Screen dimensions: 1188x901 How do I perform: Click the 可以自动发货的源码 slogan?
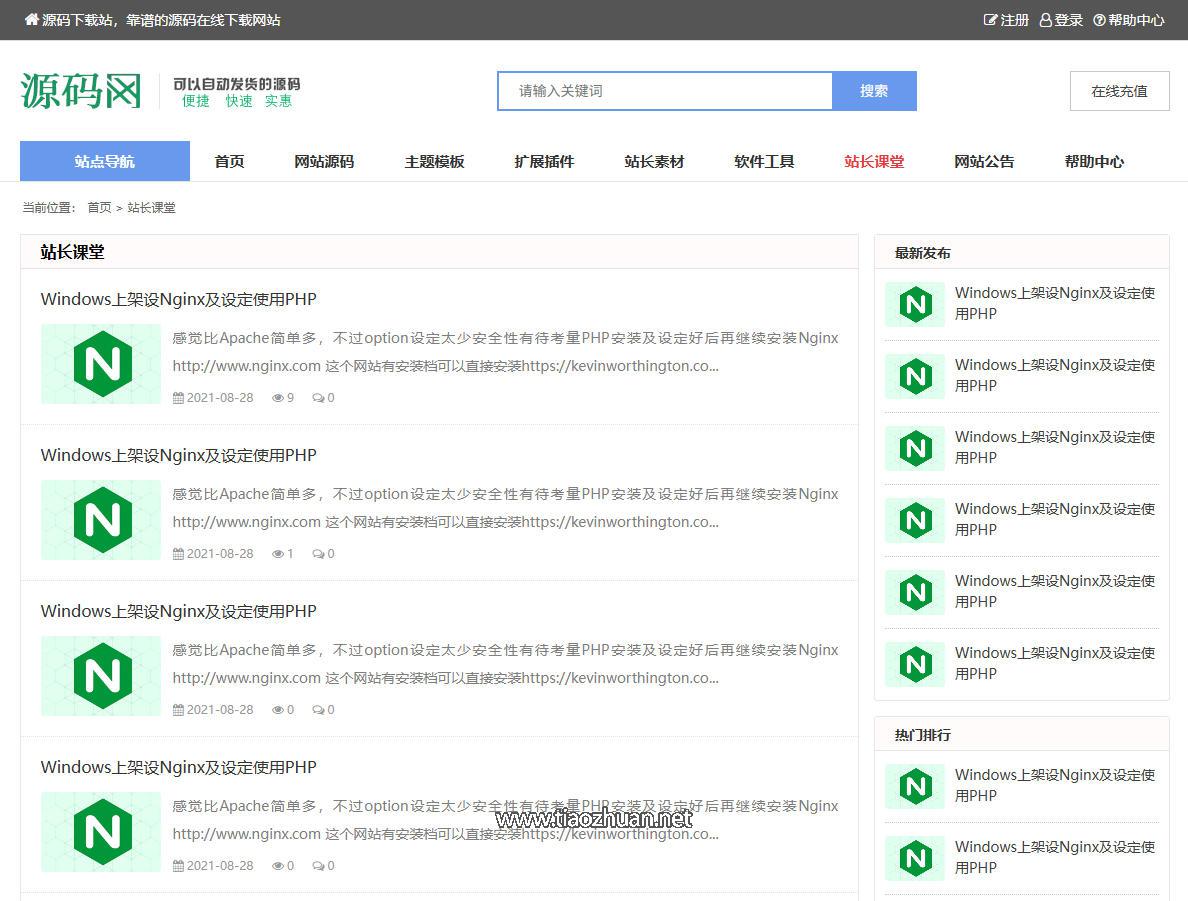236,84
